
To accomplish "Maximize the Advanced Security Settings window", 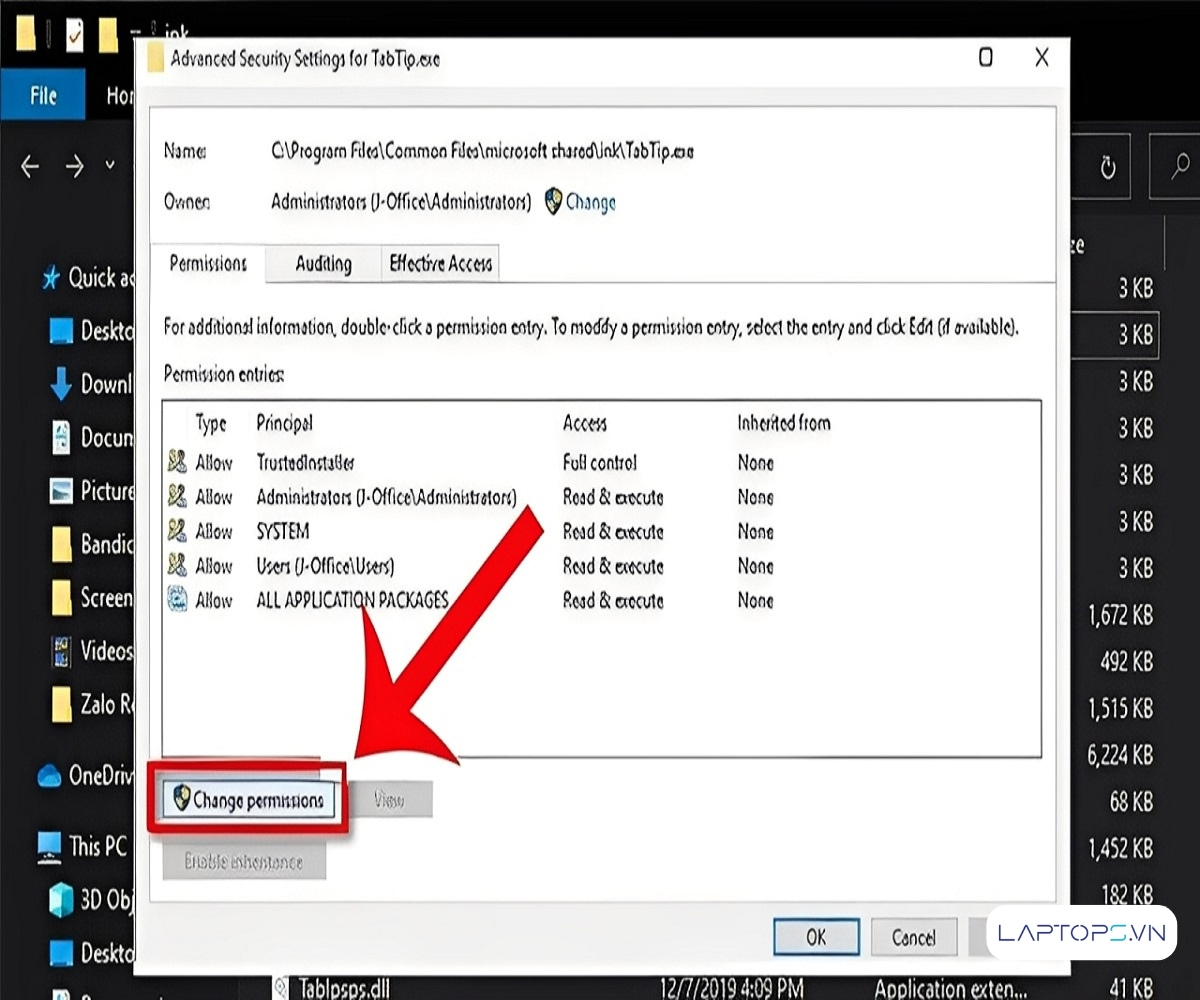I will (985, 58).
